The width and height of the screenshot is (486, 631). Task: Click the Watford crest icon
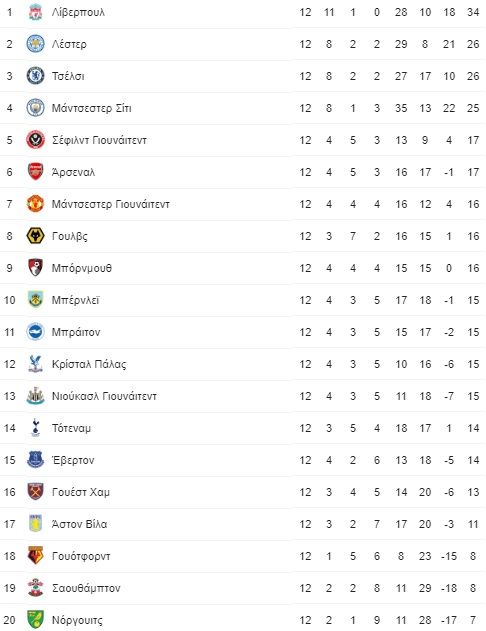click(x=35, y=556)
